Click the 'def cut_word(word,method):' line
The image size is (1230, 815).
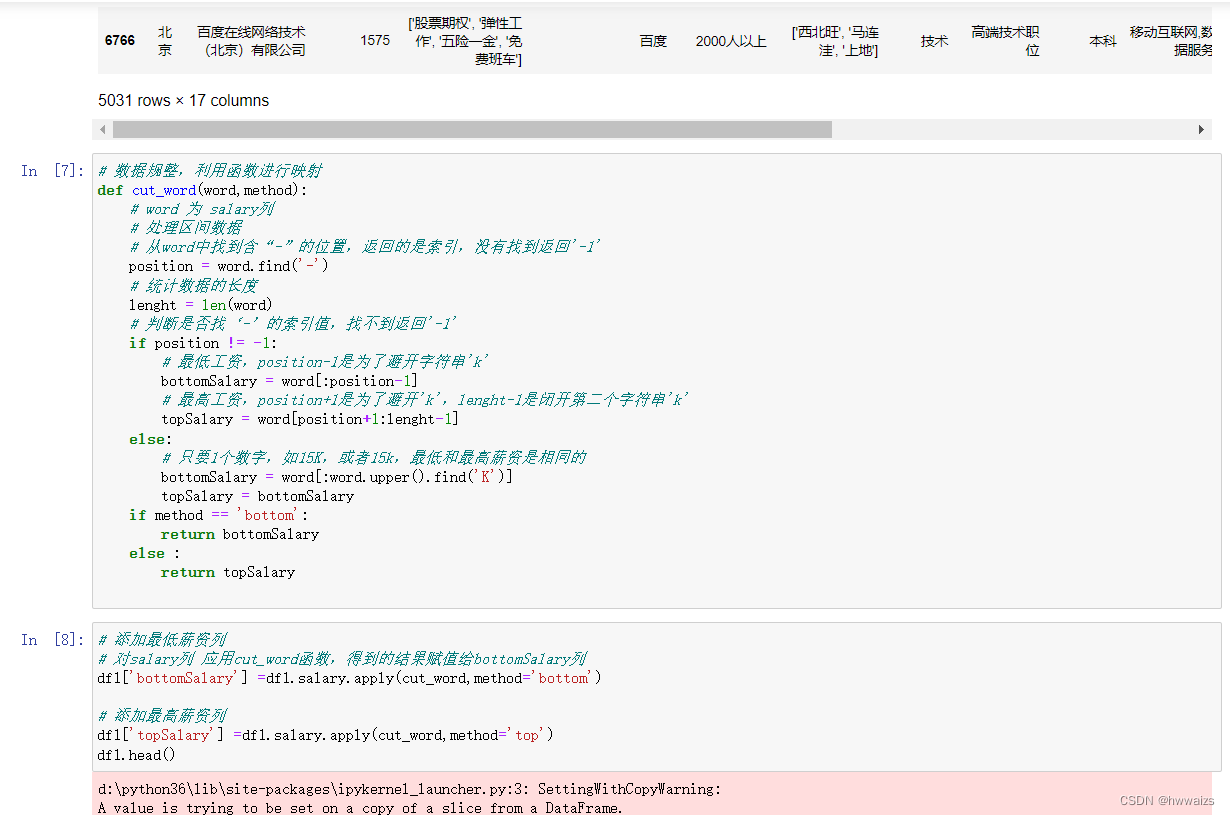pyautogui.click(x=203, y=190)
